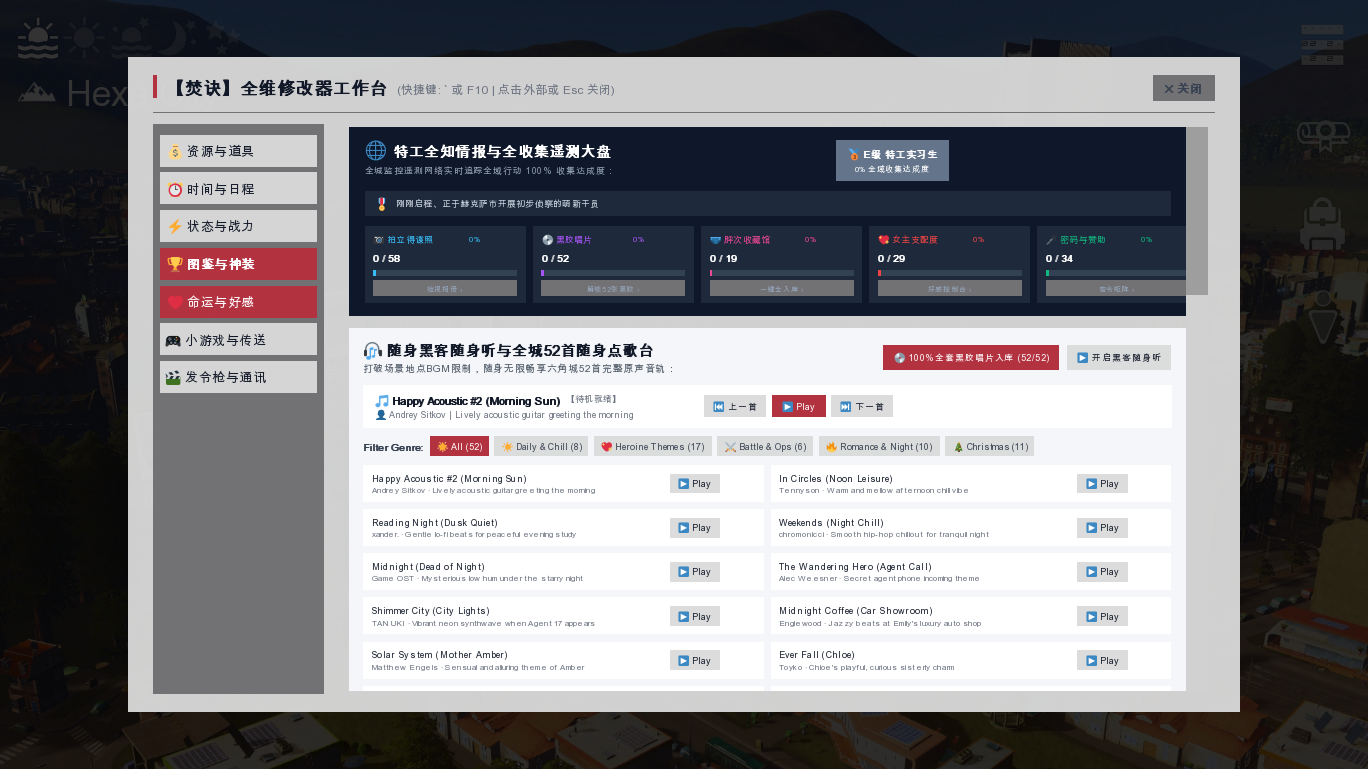Open the 图鉴与神装 category
The width and height of the screenshot is (1368, 769).
tap(238, 264)
